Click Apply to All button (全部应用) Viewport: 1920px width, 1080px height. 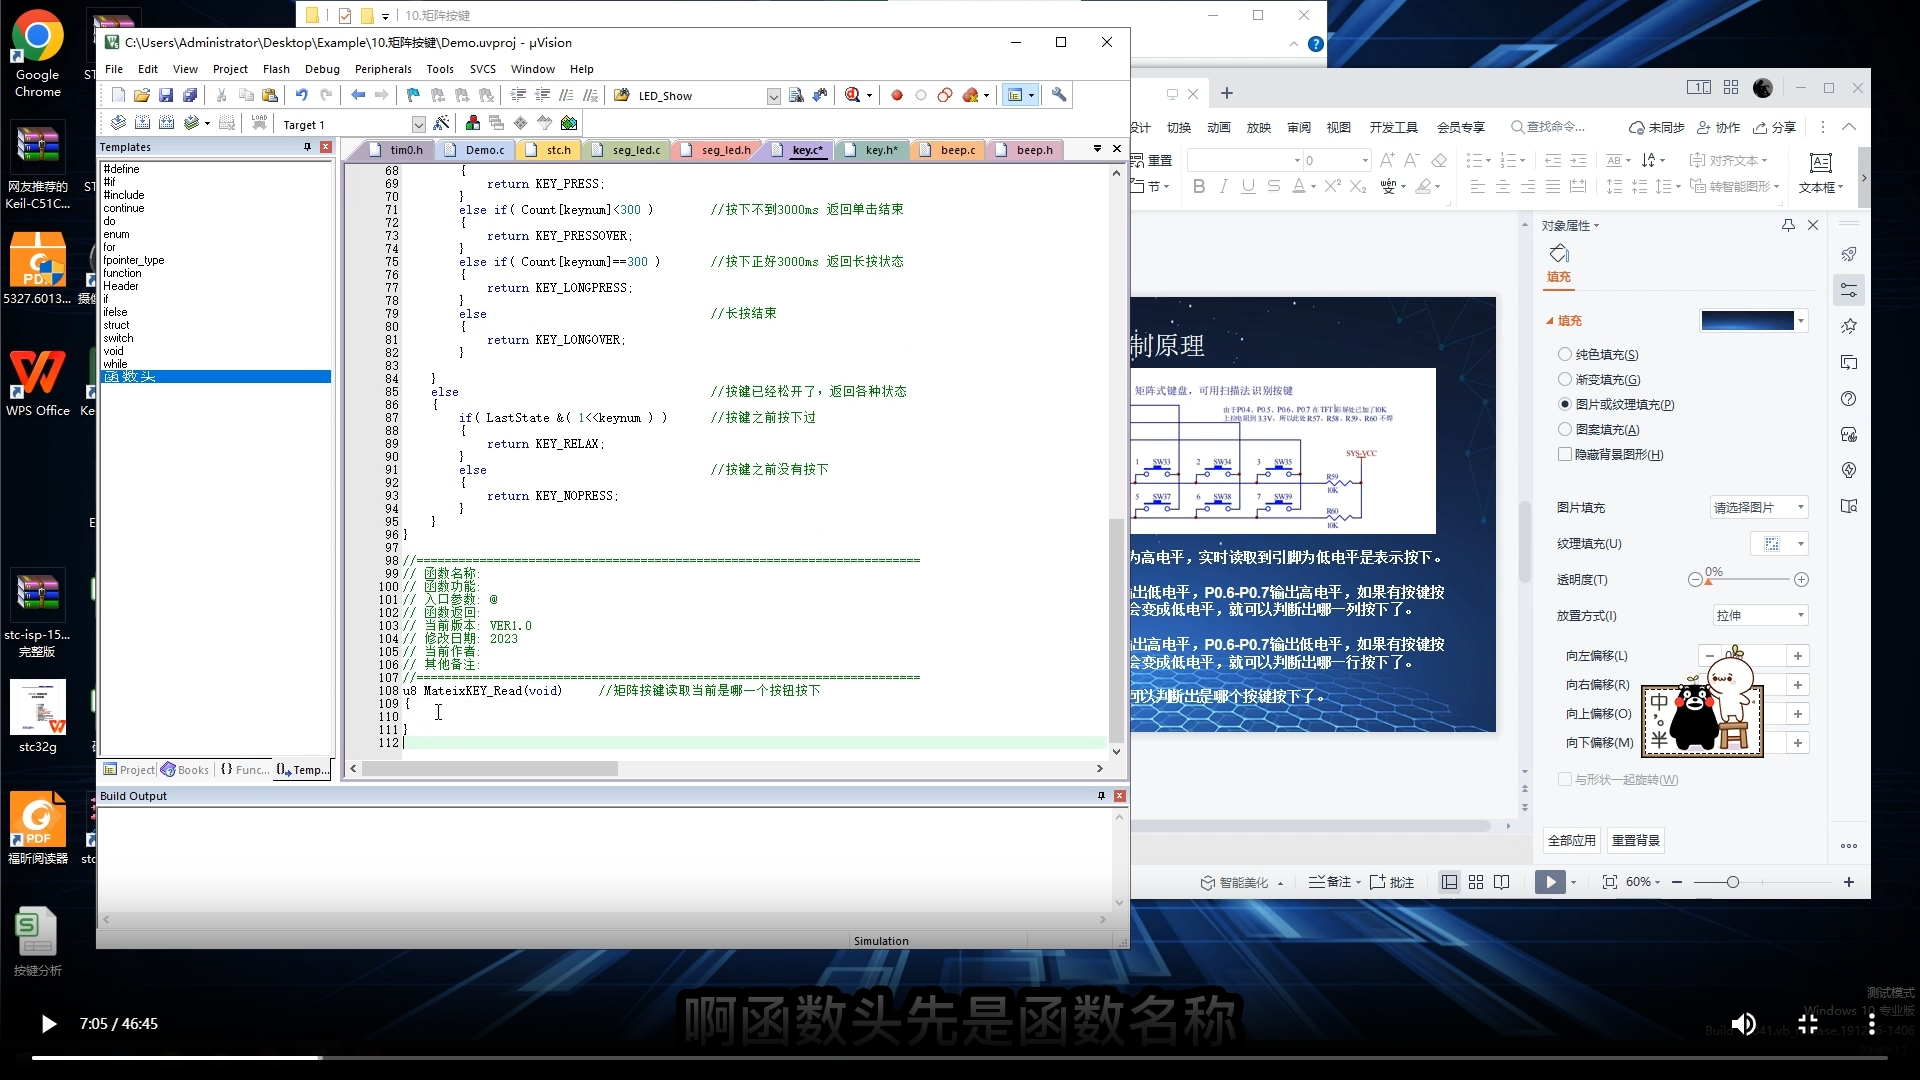tap(1572, 841)
